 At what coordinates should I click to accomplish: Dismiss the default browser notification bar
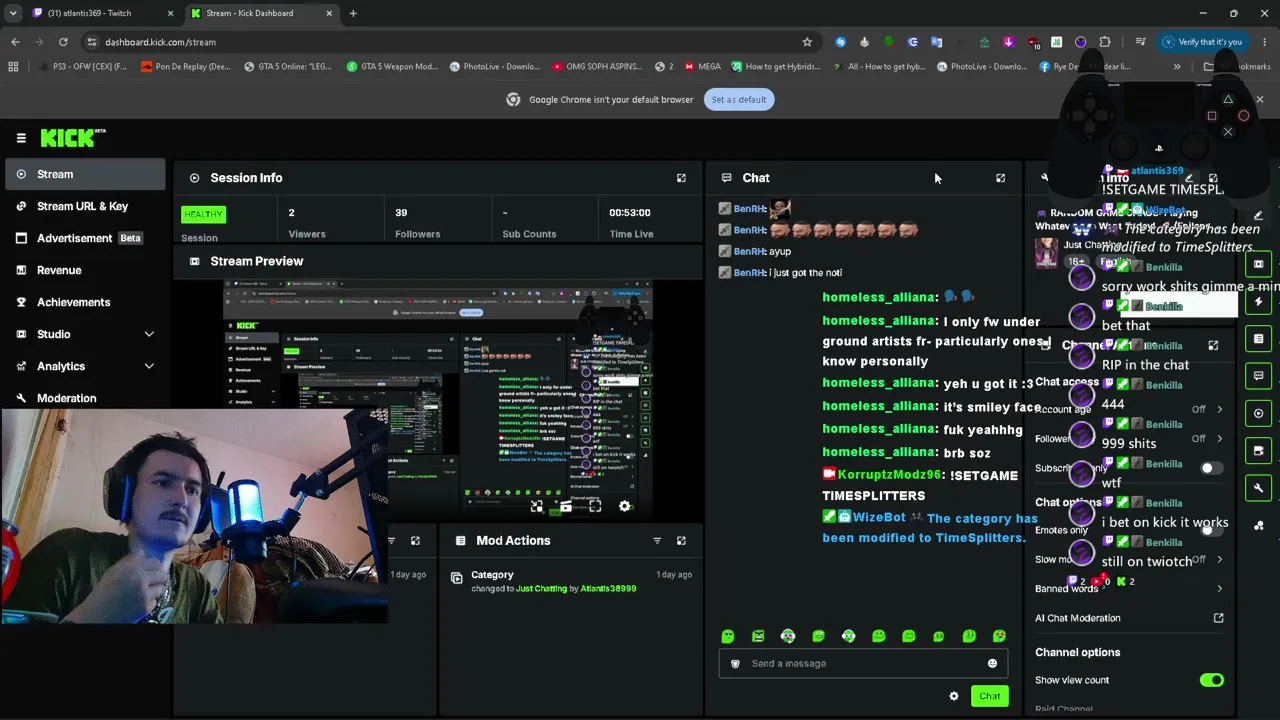coord(1259,99)
